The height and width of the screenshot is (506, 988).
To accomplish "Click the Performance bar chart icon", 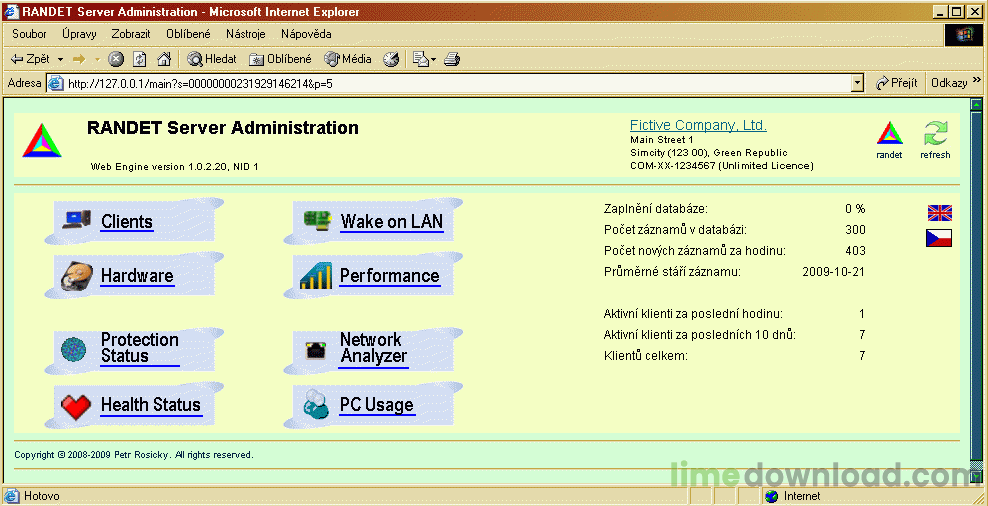I will 316,276.
